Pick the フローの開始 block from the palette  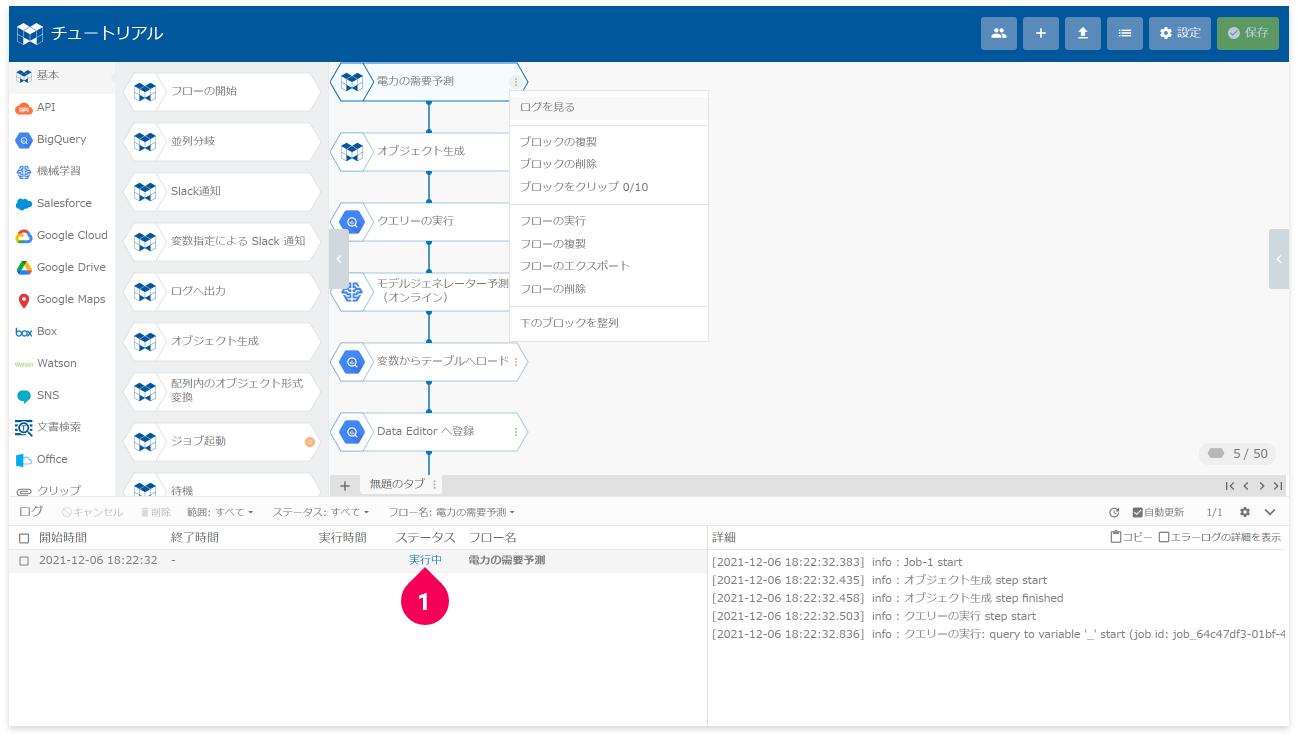pos(222,91)
